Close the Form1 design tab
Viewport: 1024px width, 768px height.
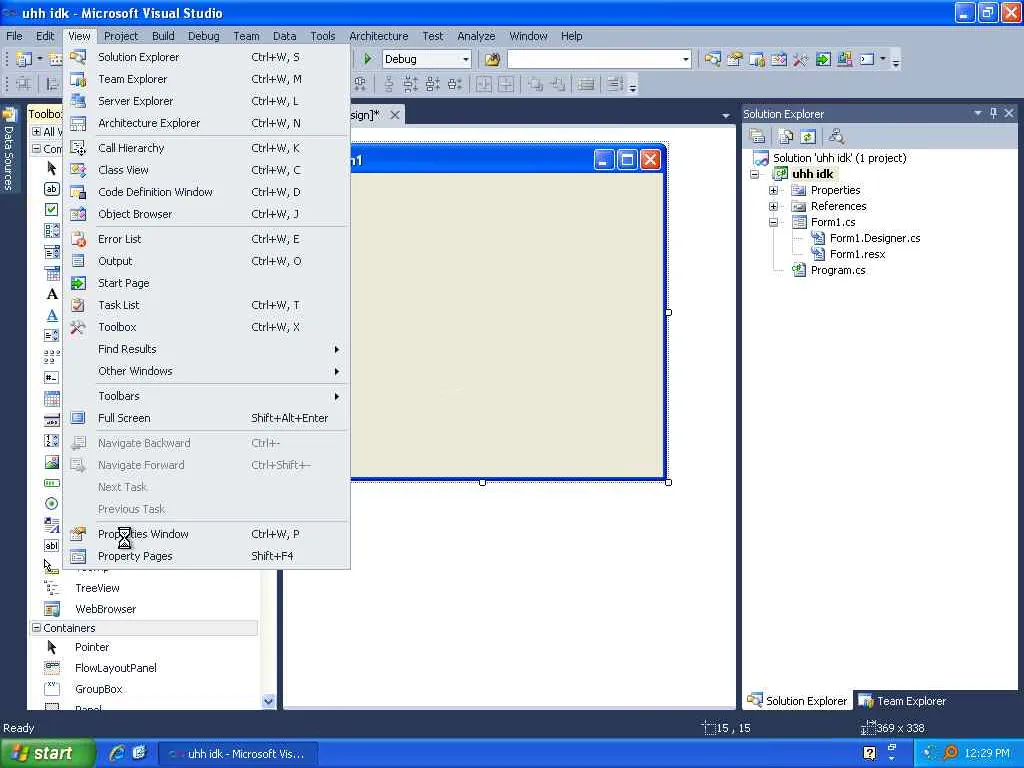click(394, 115)
